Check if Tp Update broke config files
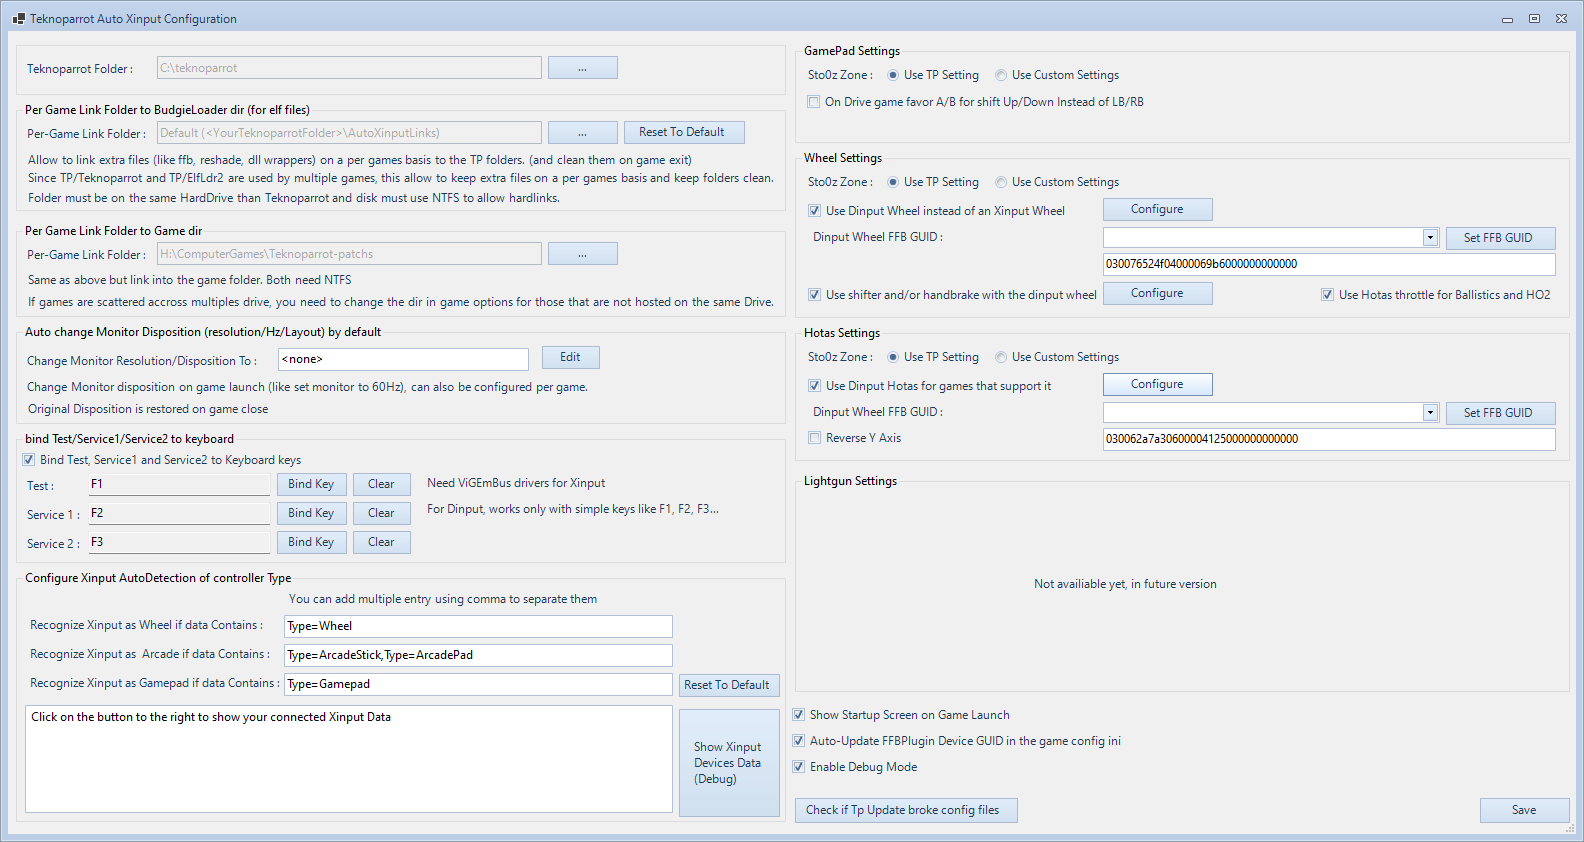 [x=906, y=810]
